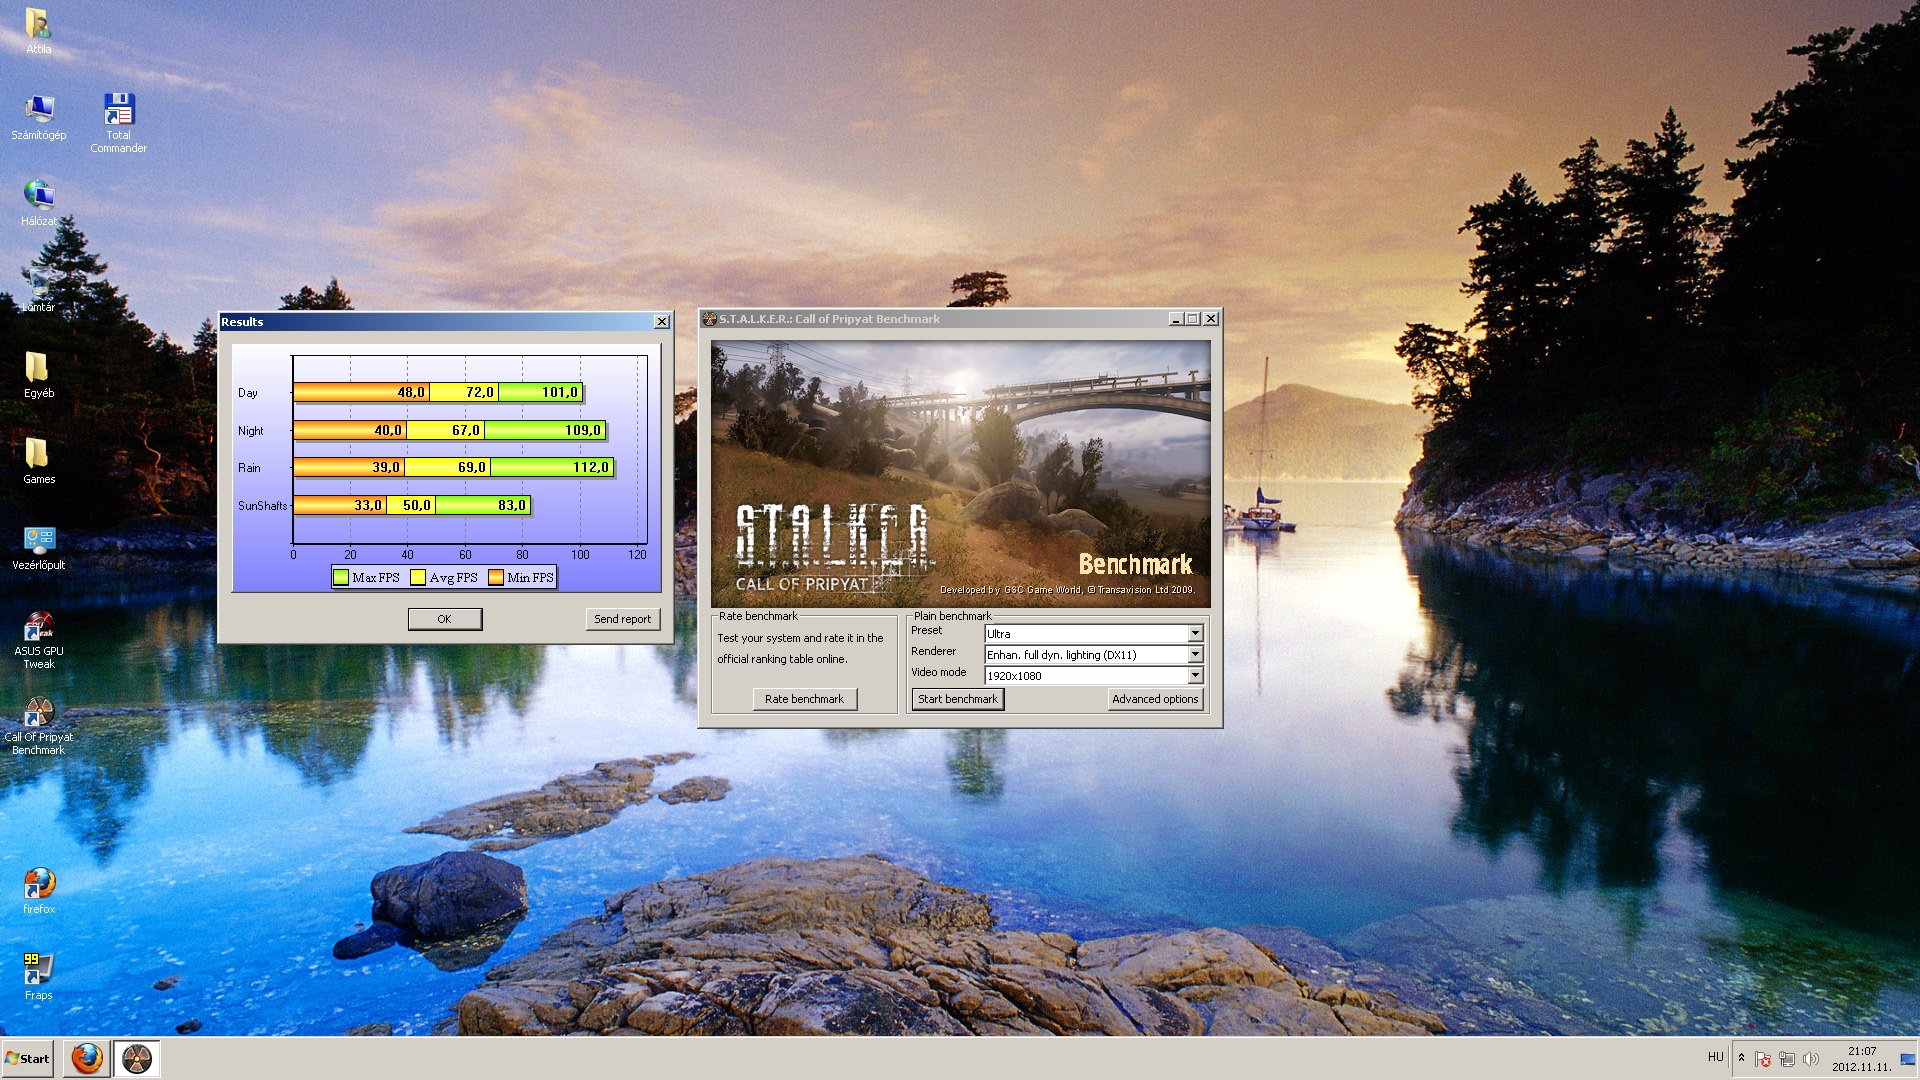Screen dimensions: 1920x1080
Task: Click the Night row label in chart
Action: click(251, 431)
